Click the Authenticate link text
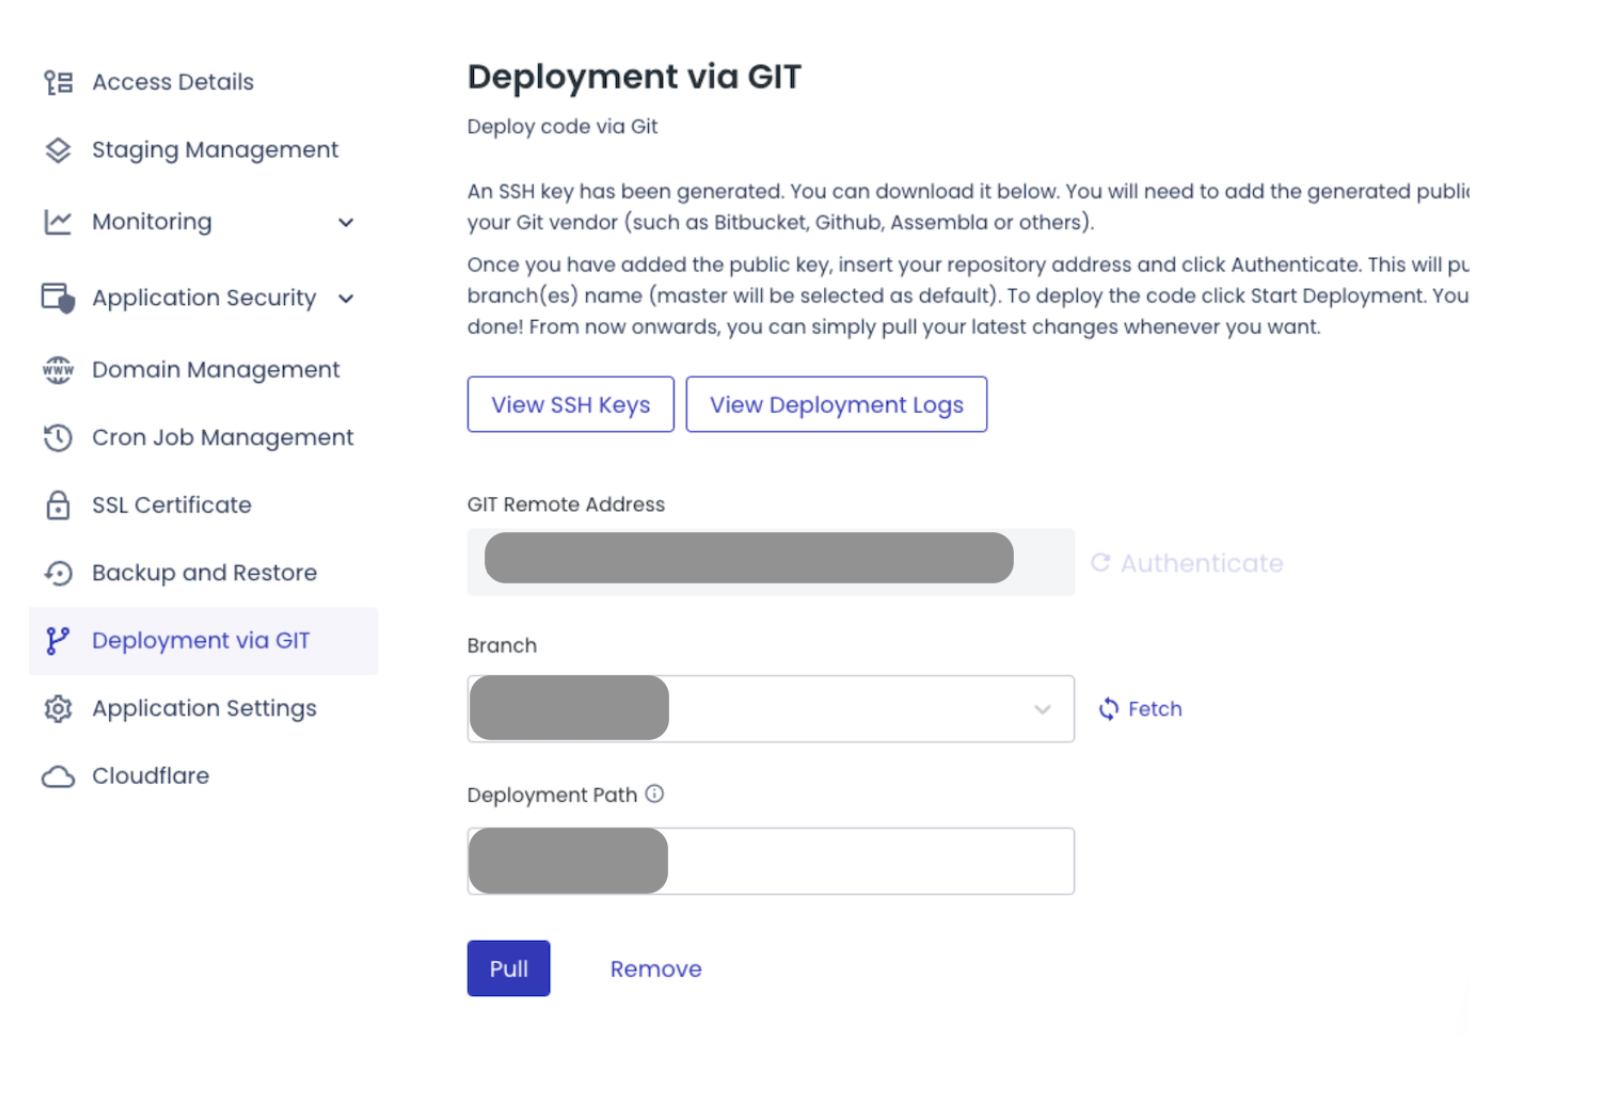1604x1110 pixels. coord(1202,563)
